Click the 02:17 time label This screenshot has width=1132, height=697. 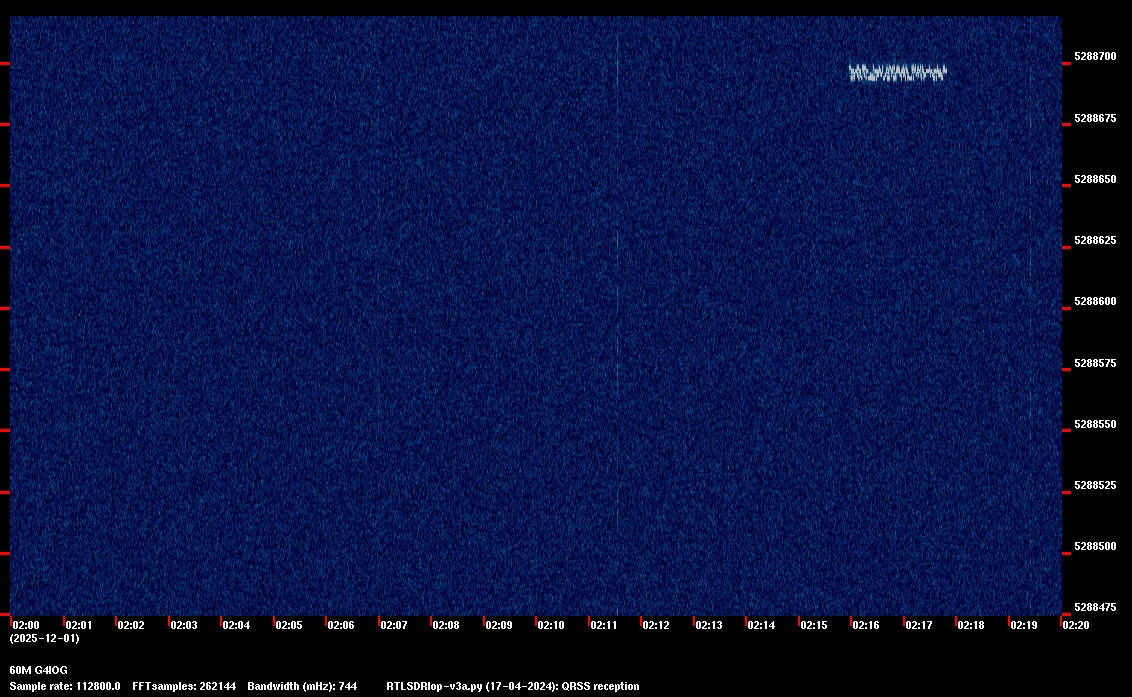(918, 625)
